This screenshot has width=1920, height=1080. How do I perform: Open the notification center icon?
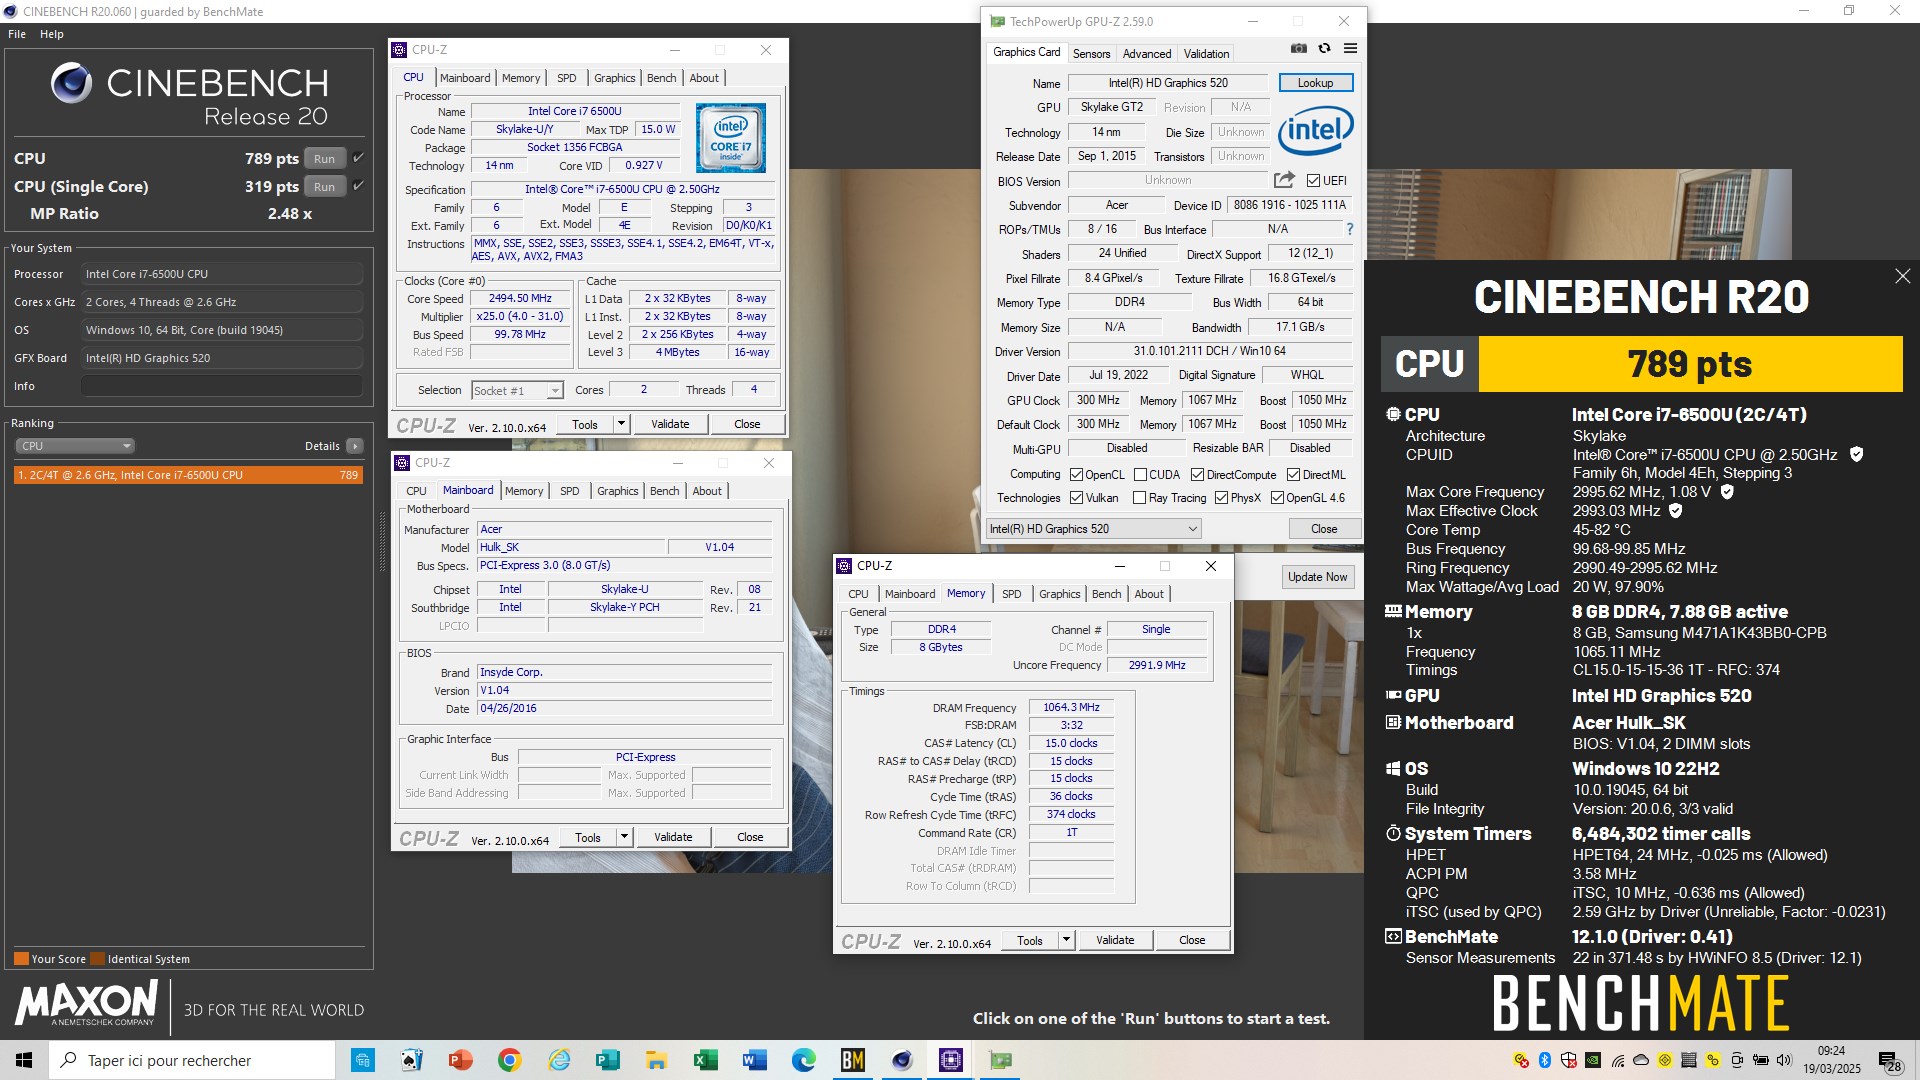coord(1889,1060)
